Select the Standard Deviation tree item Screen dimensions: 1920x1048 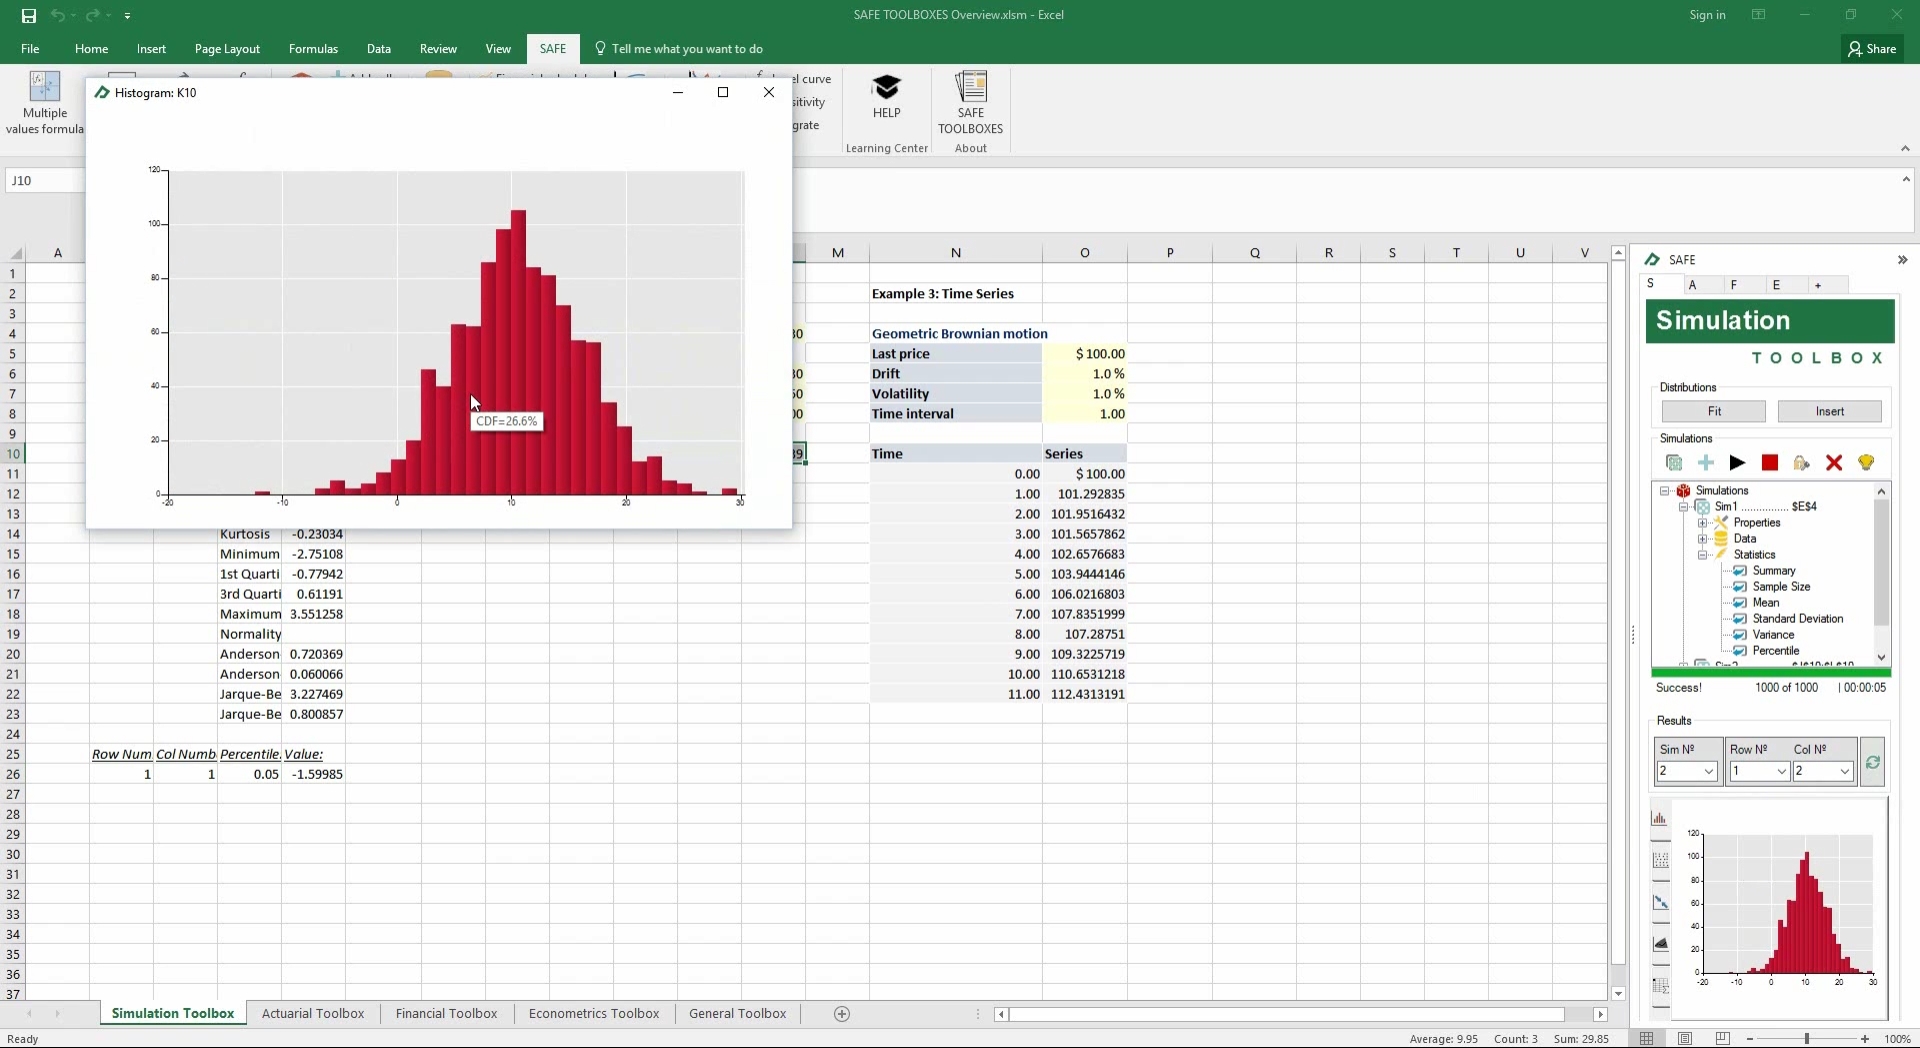[x=1798, y=619]
